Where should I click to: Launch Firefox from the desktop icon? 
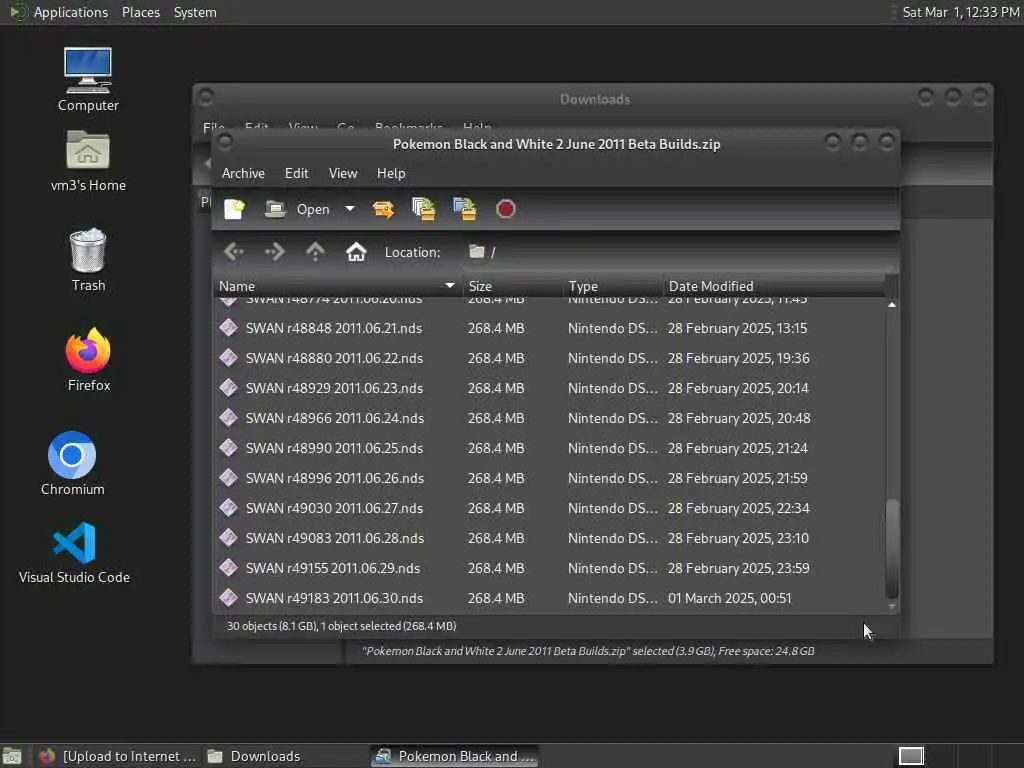click(88, 359)
